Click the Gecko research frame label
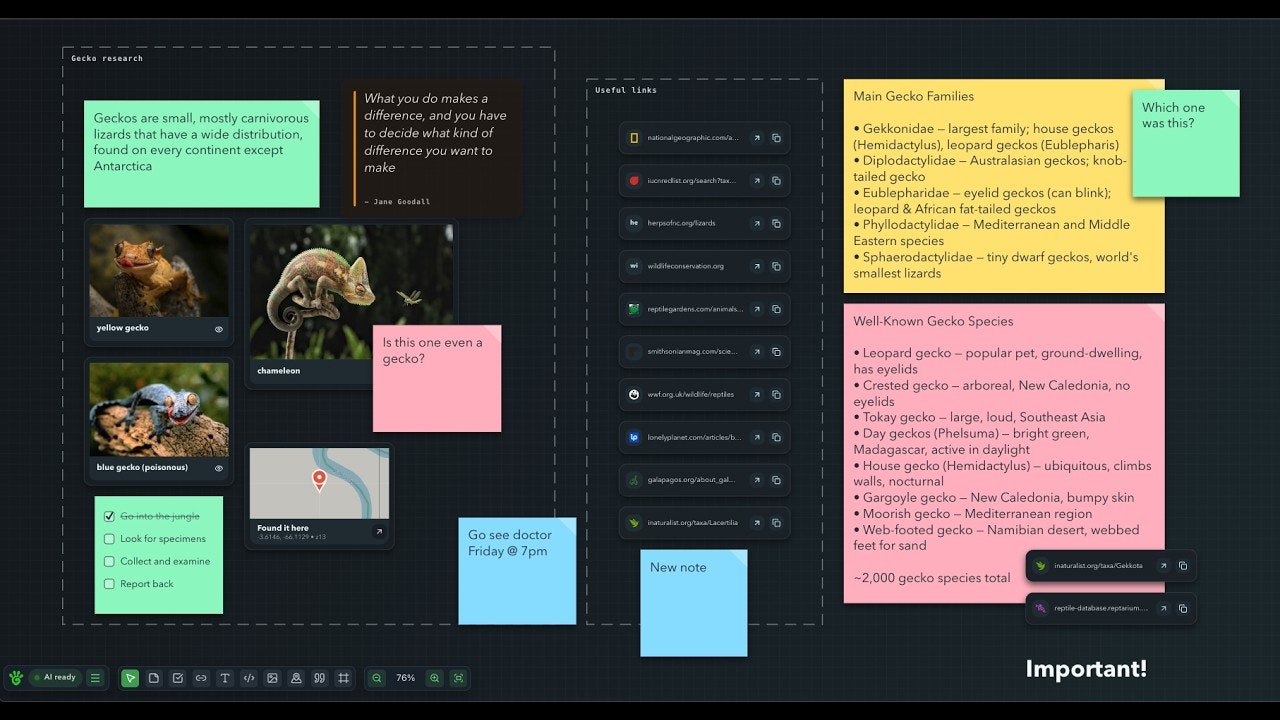Image resolution: width=1280 pixels, height=720 pixels. [x=107, y=58]
